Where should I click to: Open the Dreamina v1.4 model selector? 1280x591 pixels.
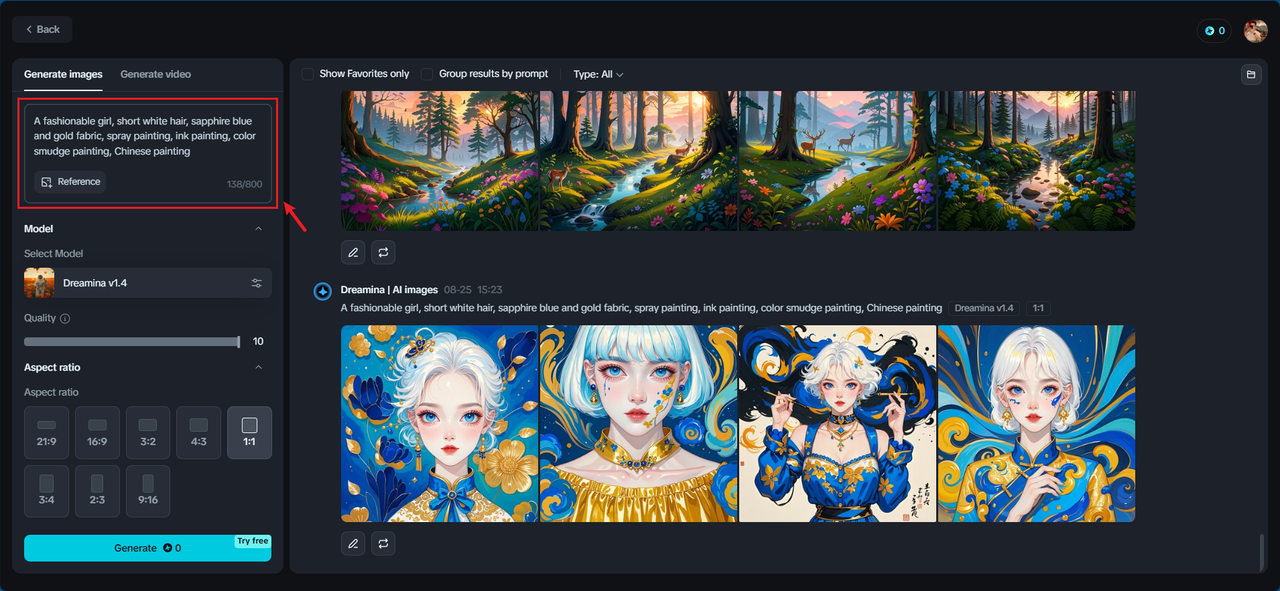pyautogui.click(x=148, y=283)
